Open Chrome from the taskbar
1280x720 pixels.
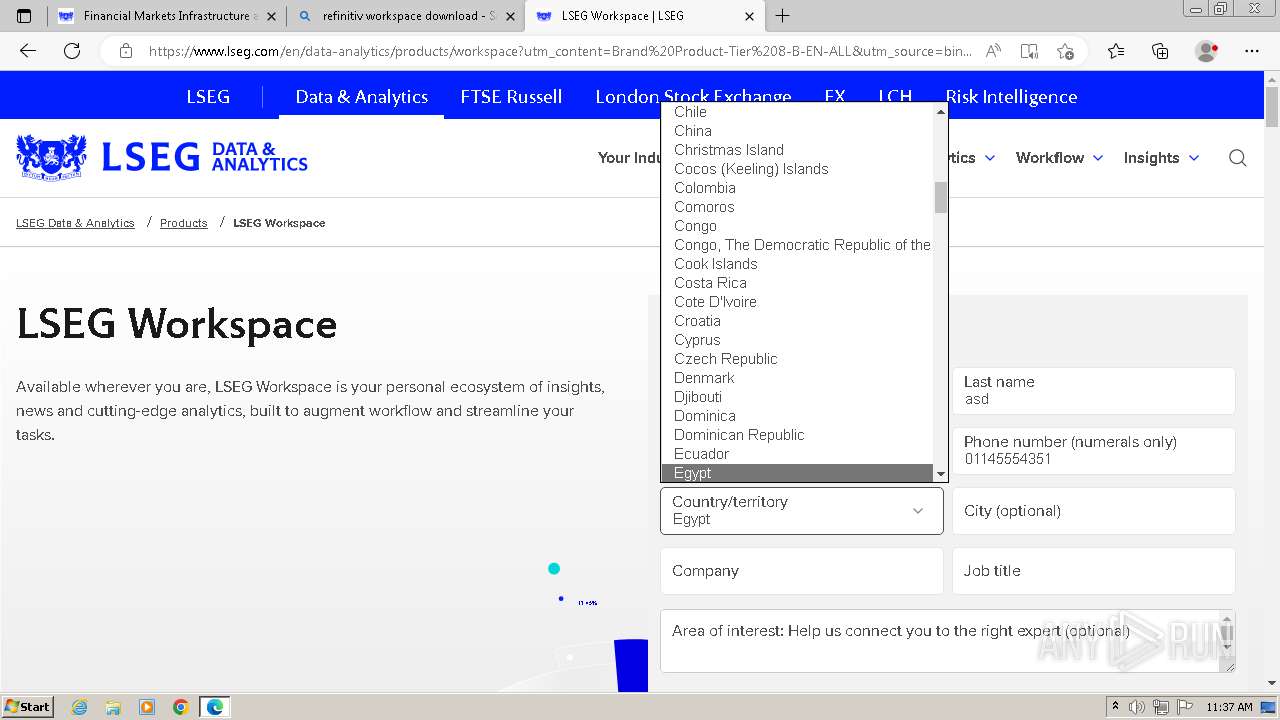pos(180,707)
